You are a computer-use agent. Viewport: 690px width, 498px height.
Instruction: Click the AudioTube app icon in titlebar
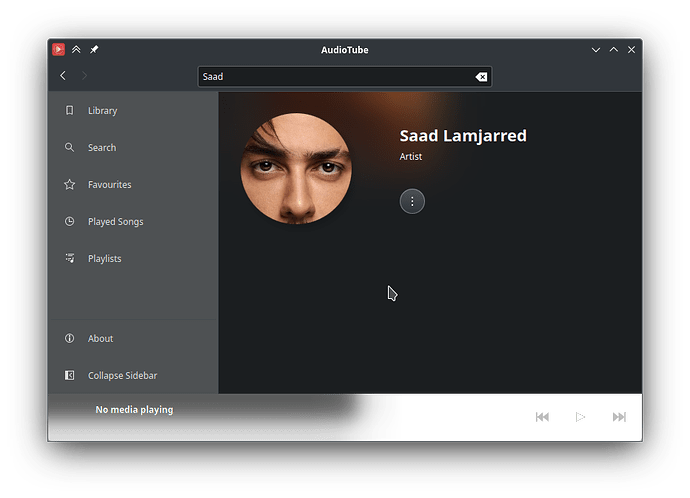pos(59,49)
